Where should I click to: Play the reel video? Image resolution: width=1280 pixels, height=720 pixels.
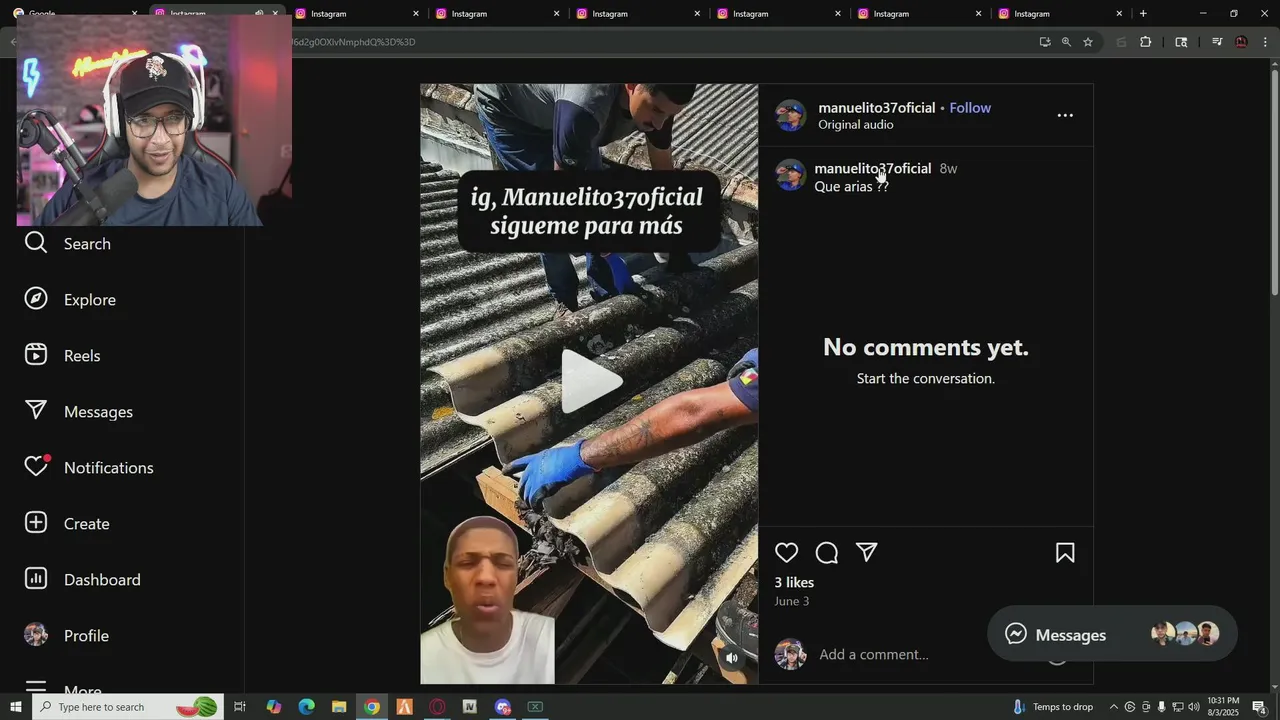(x=590, y=382)
